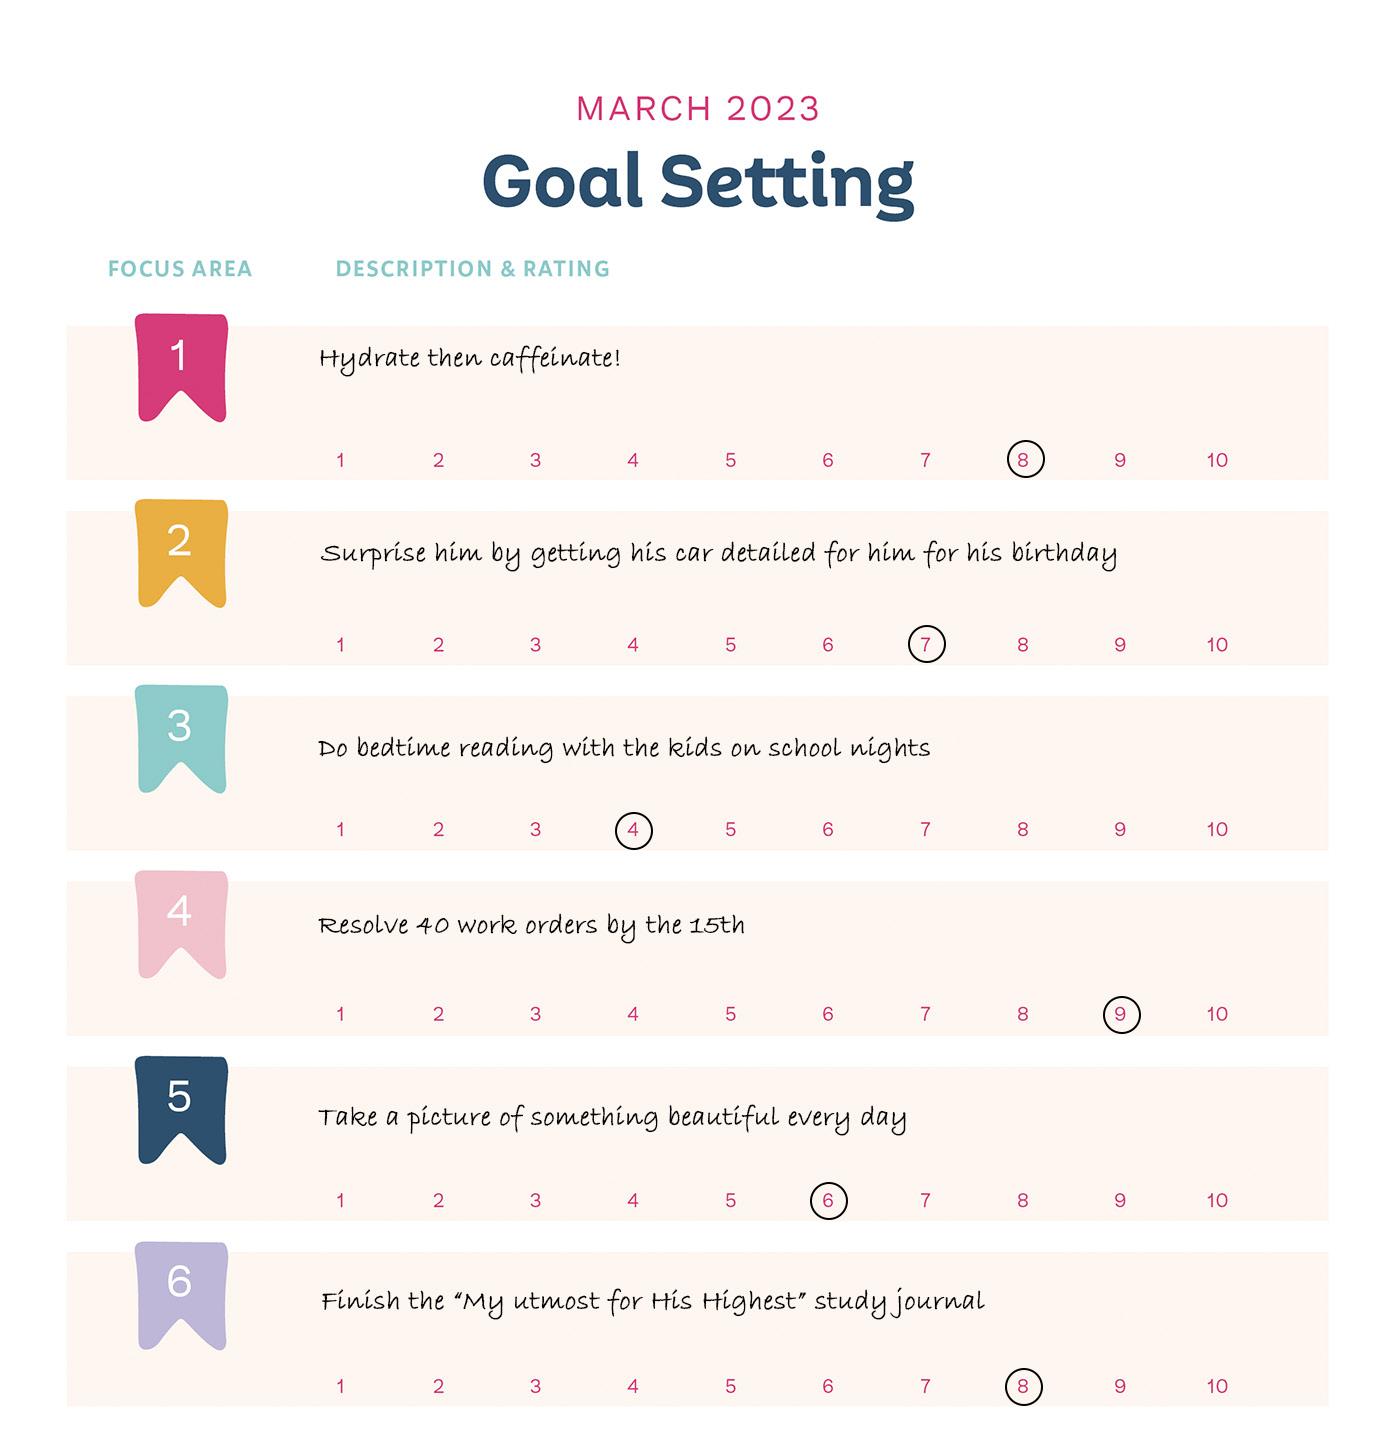Screen dimensions: 1389x1450
Task: Select the circled 6 rating for daily picture goal
Action: click(828, 1200)
